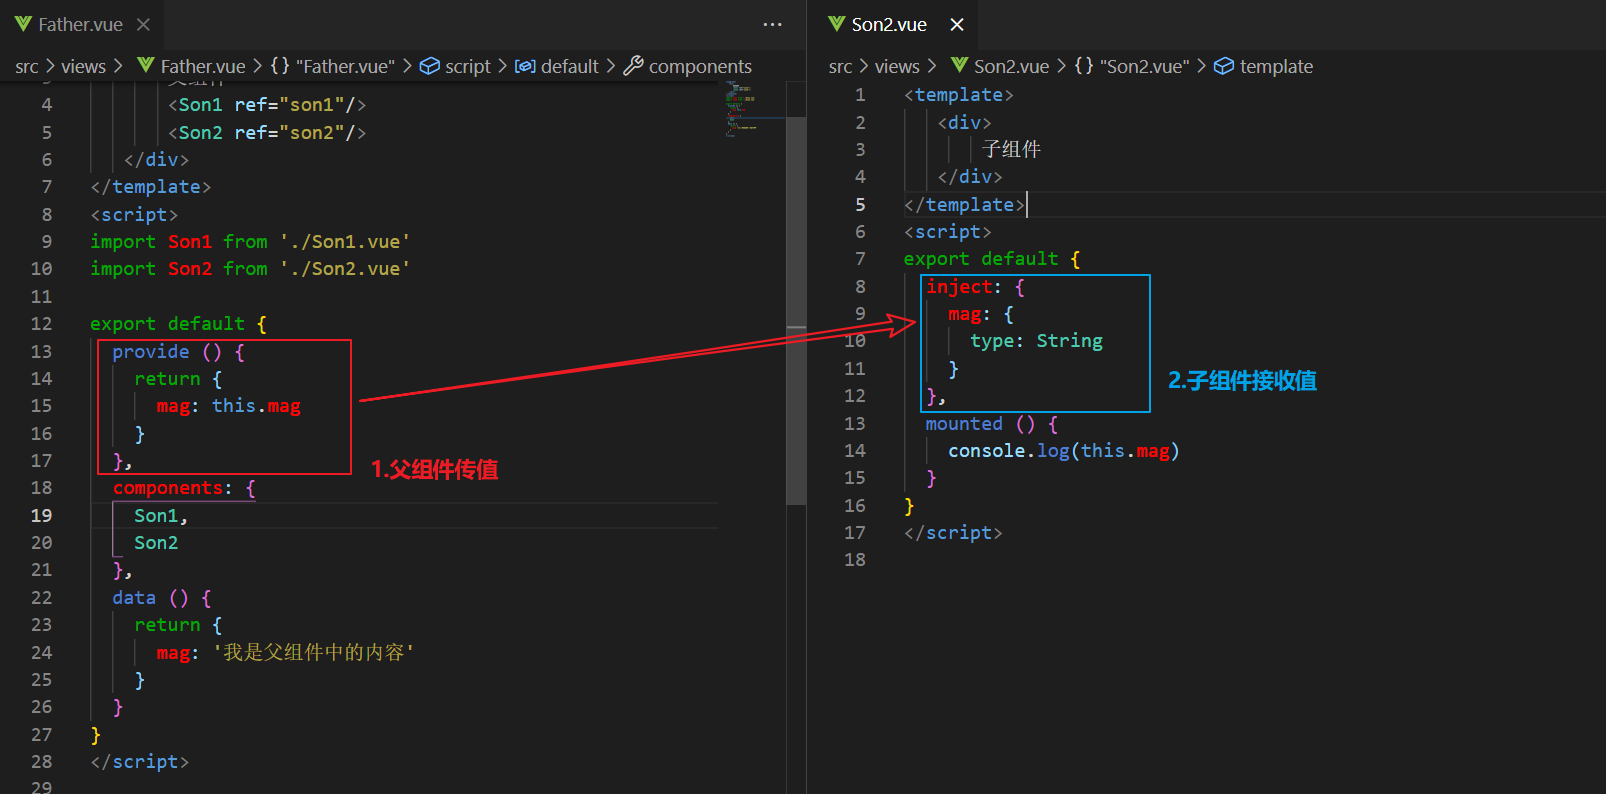Click the data () function name
The image size is (1606, 794).
[x=134, y=597]
